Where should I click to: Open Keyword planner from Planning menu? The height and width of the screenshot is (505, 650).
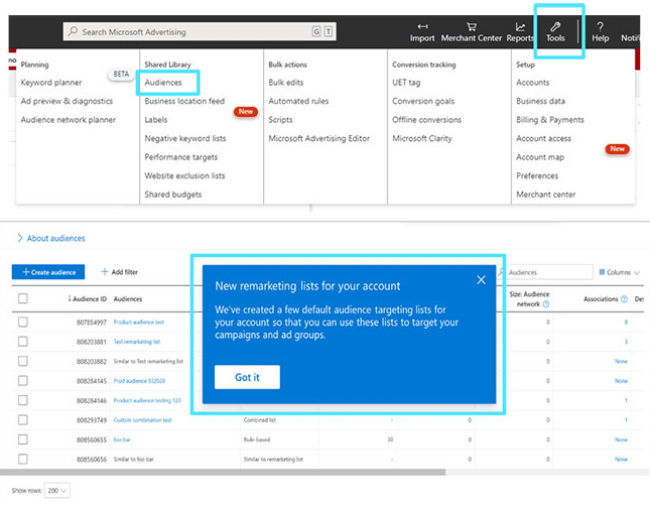(x=51, y=83)
